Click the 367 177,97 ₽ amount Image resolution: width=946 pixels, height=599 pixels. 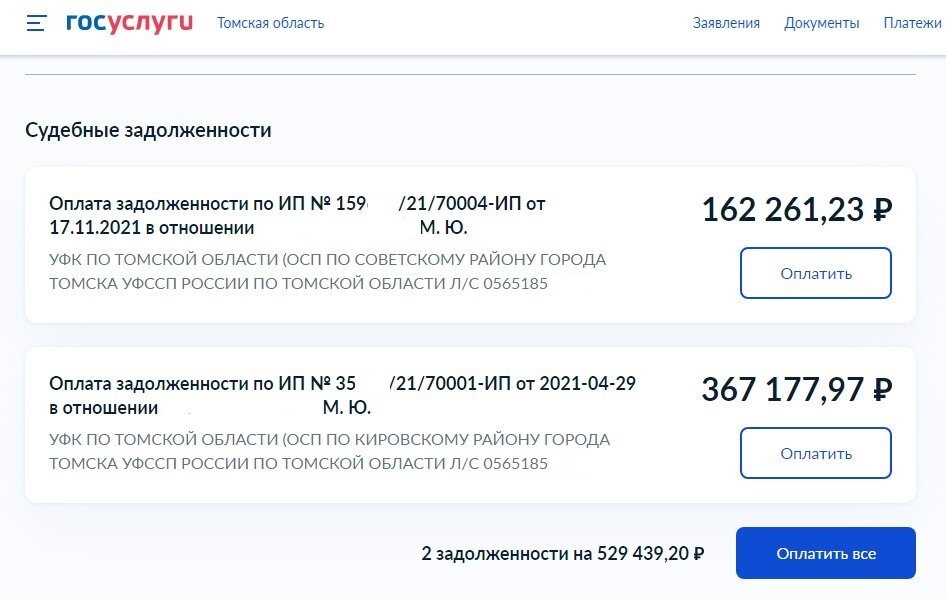pos(796,390)
